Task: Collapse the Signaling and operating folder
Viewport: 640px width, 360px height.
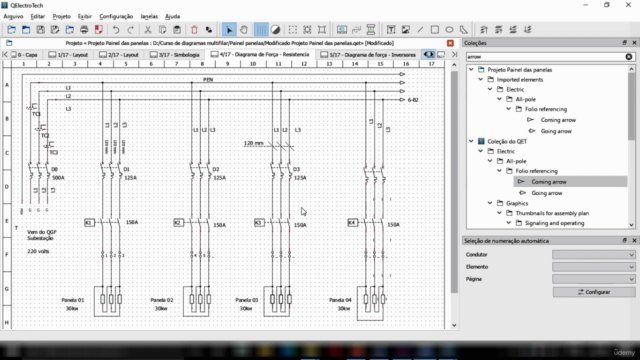Action: (x=509, y=223)
